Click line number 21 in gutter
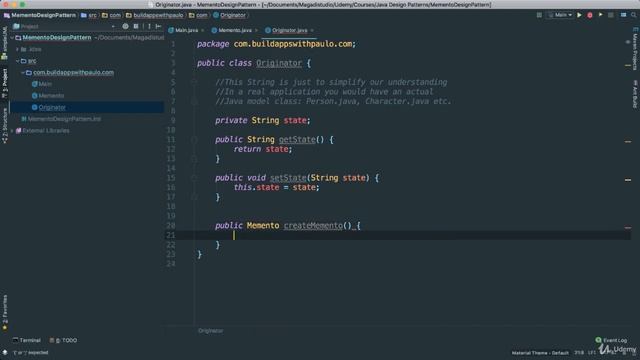The height and width of the screenshot is (360, 640). [x=171, y=235]
